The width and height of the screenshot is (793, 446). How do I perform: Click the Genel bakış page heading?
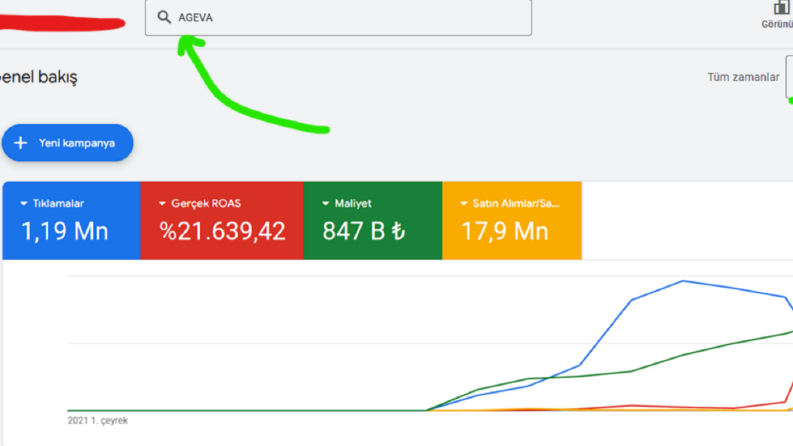pos(38,77)
